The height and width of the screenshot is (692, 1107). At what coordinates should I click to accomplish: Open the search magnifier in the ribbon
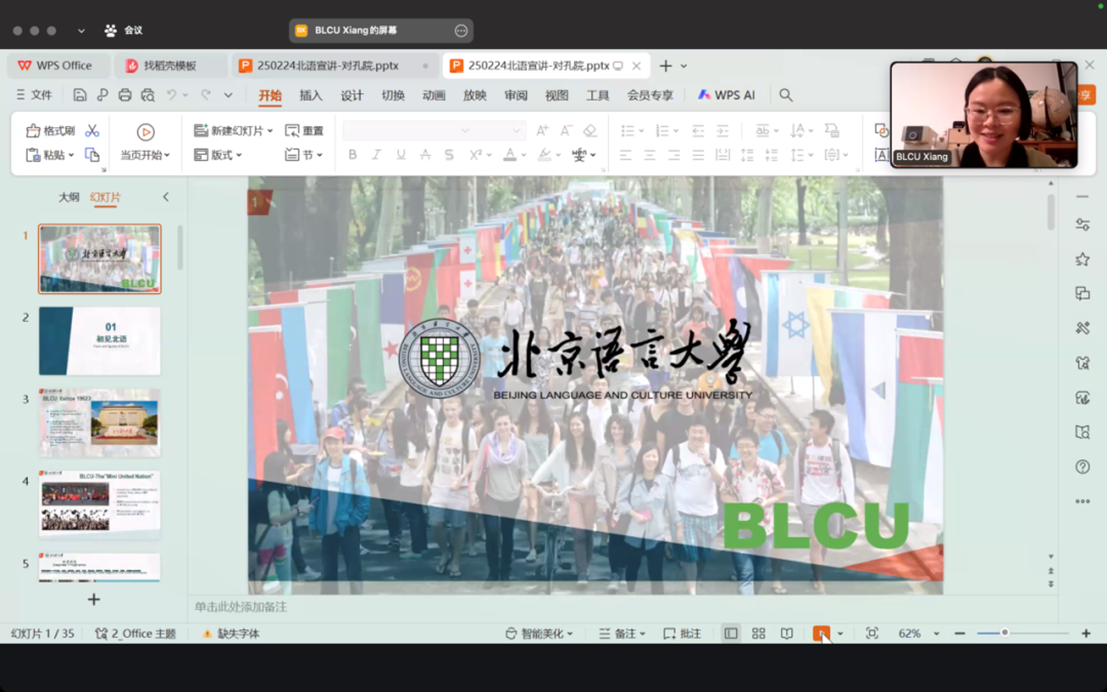[786, 95]
